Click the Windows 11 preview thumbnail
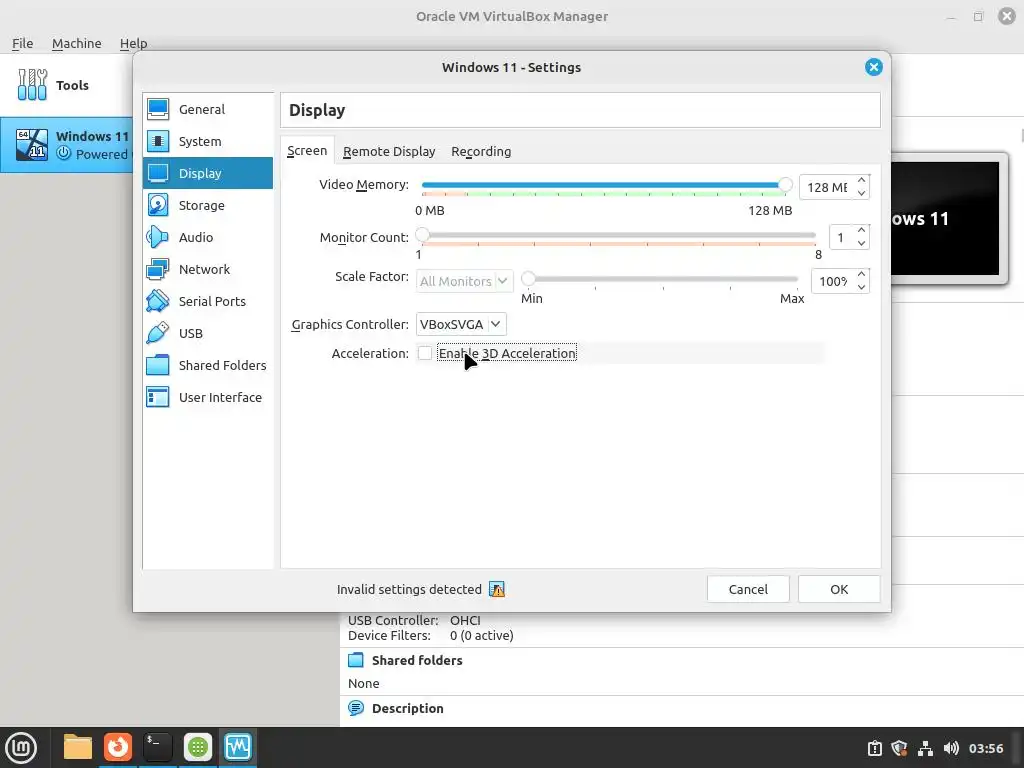 click(x=945, y=218)
